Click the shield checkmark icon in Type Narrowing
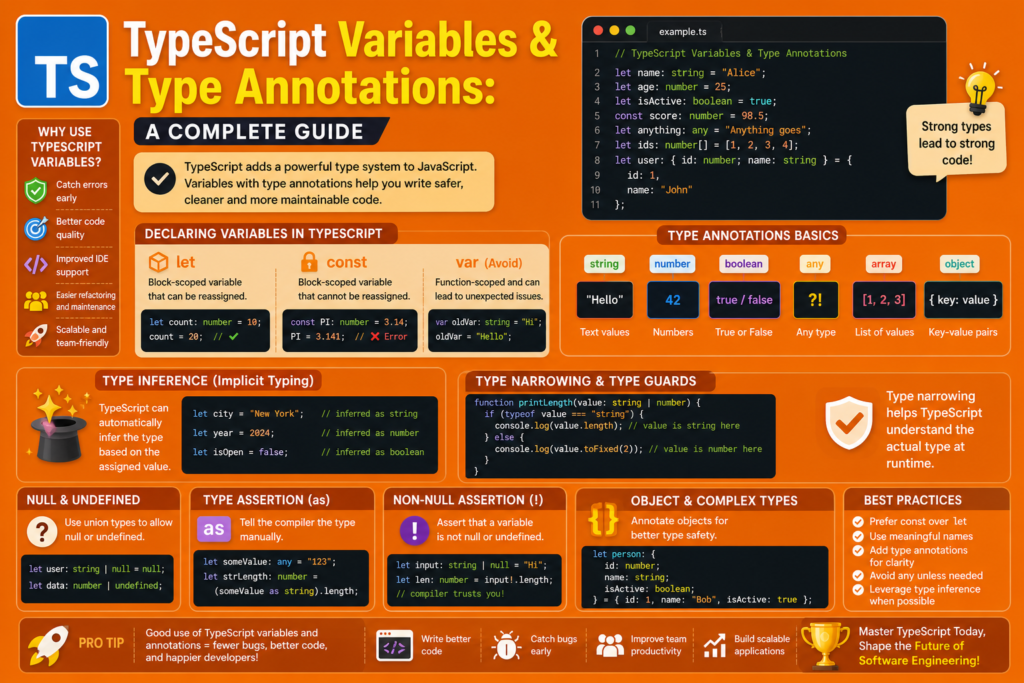Viewport: 1024px width, 683px height. point(848,422)
